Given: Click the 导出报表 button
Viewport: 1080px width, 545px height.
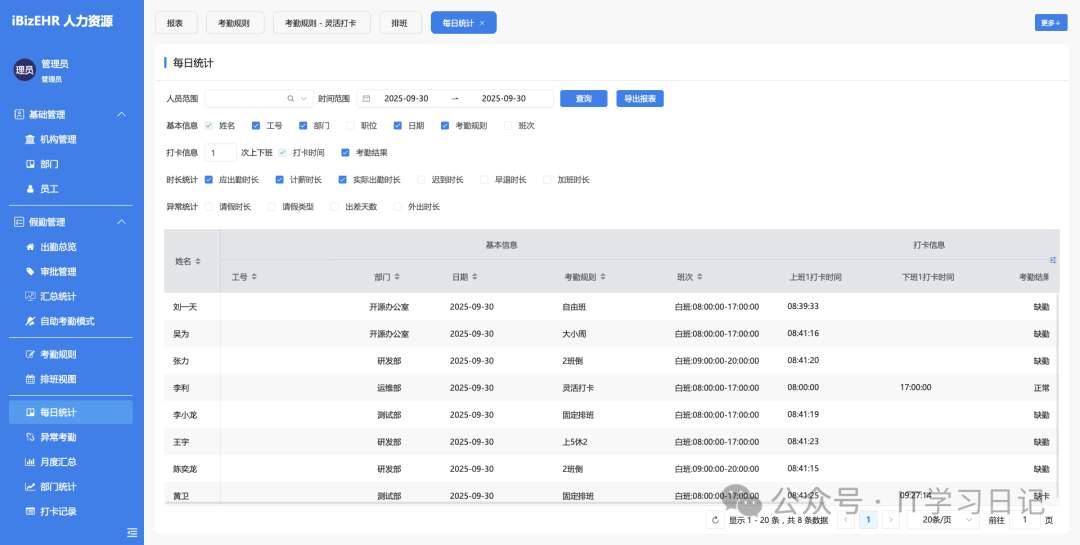Looking at the screenshot, I should point(640,99).
